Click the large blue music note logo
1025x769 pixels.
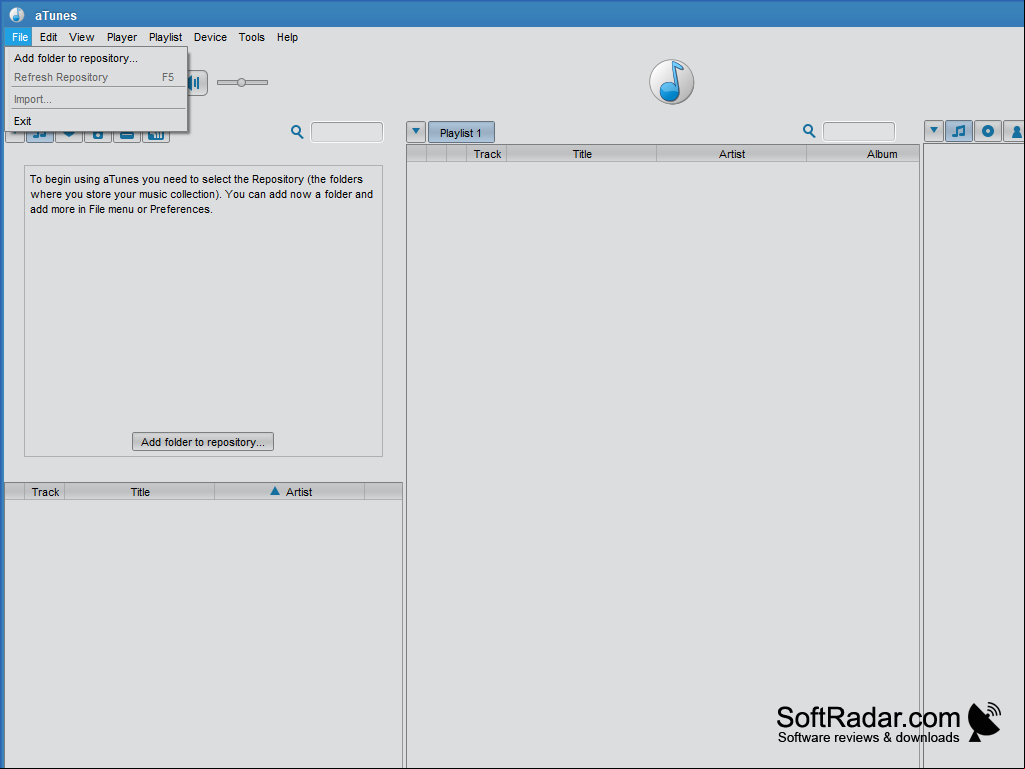671,82
